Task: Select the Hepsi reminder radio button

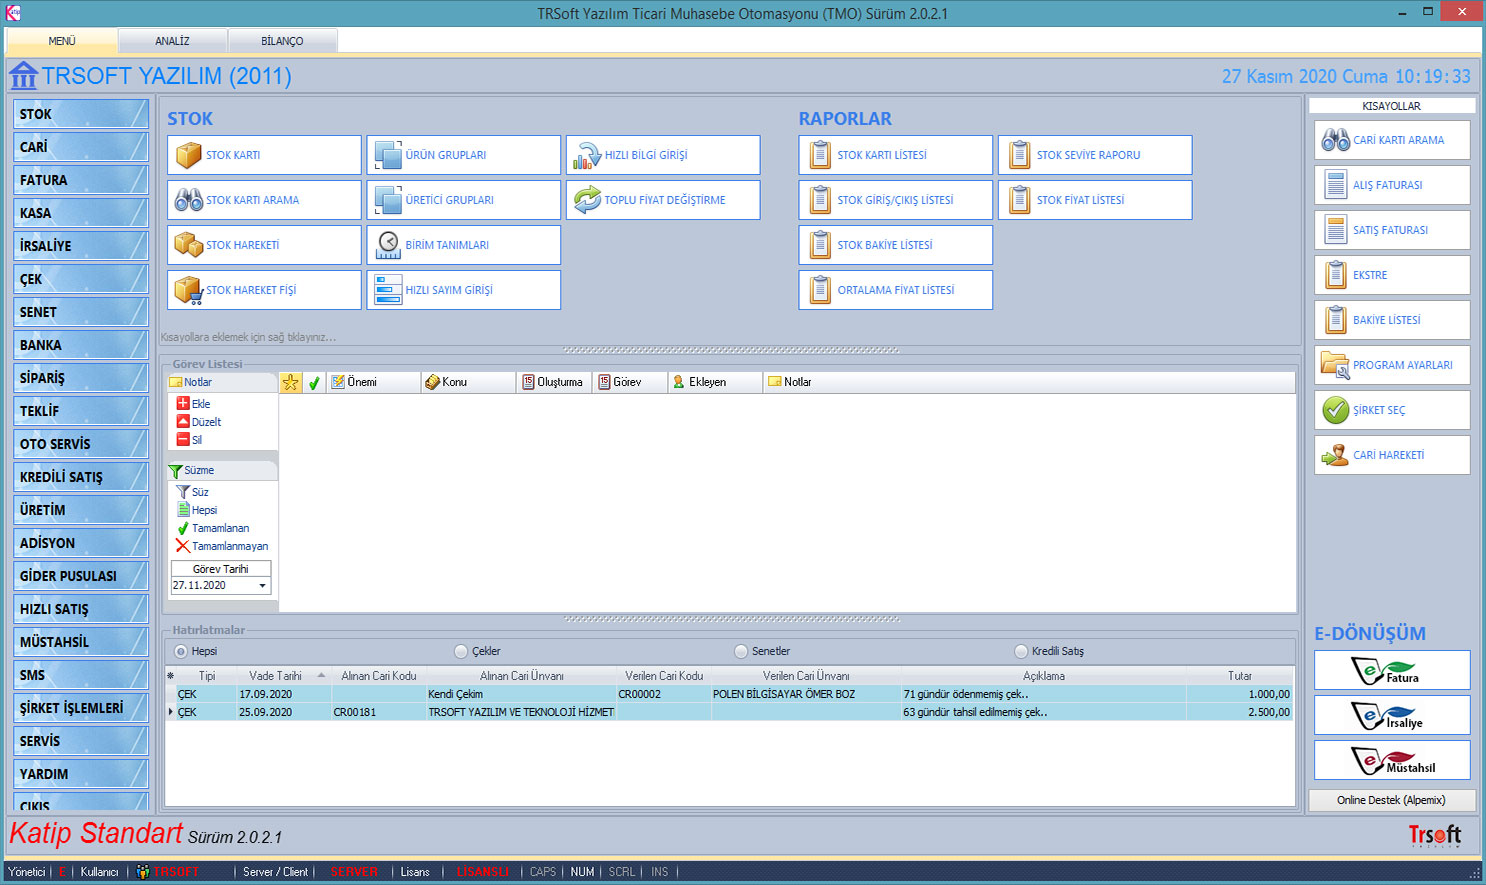Action: click(181, 652)
